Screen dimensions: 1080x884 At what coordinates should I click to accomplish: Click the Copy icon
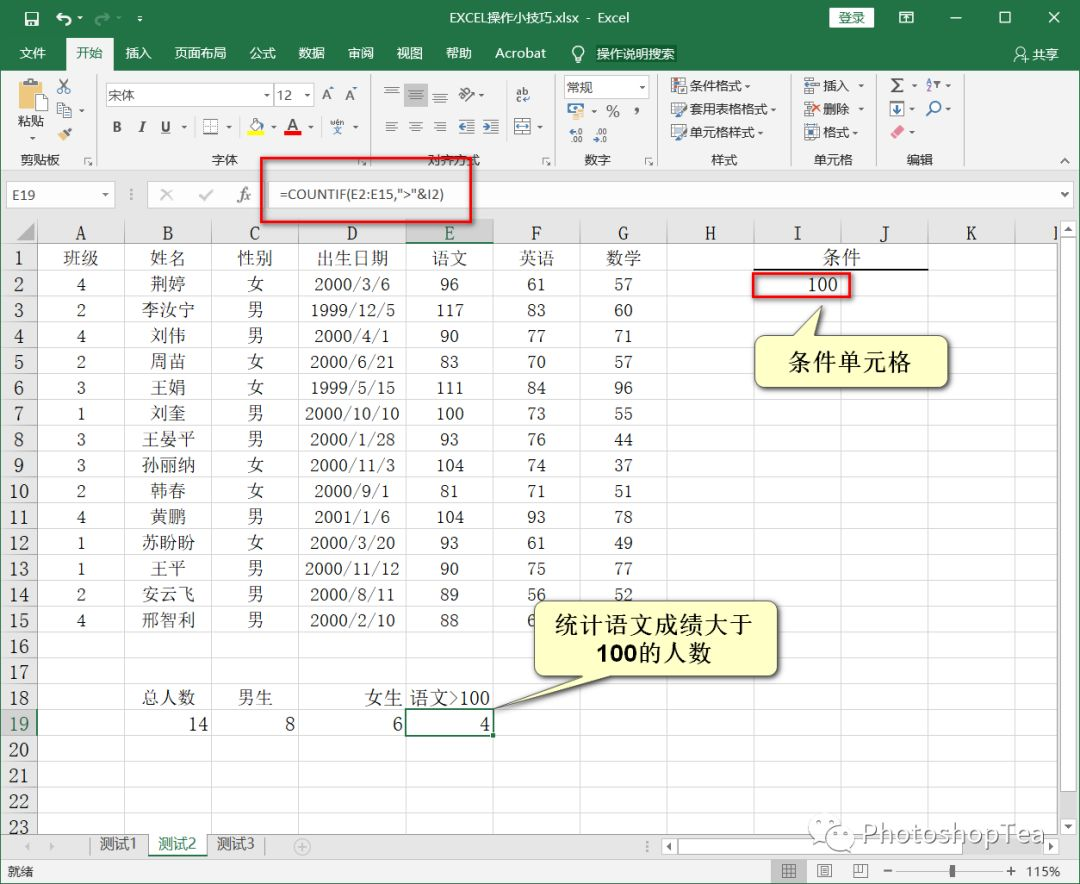coord(64,110)
